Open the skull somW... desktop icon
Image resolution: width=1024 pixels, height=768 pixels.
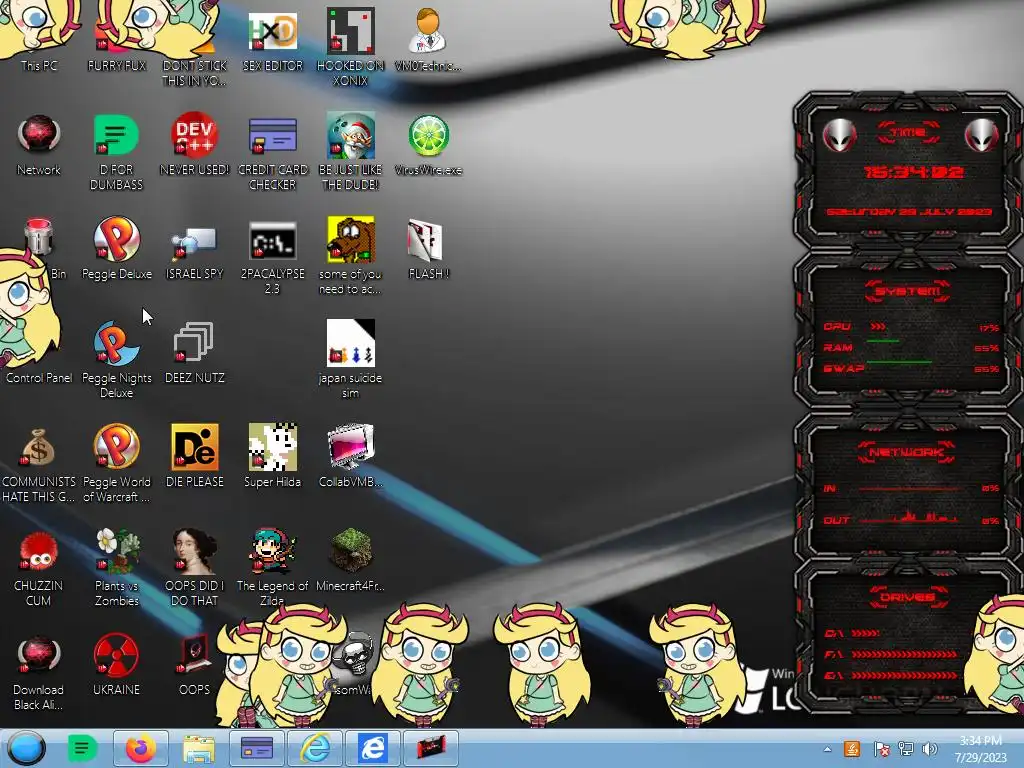pyautogui.click(x=353, y=665)
